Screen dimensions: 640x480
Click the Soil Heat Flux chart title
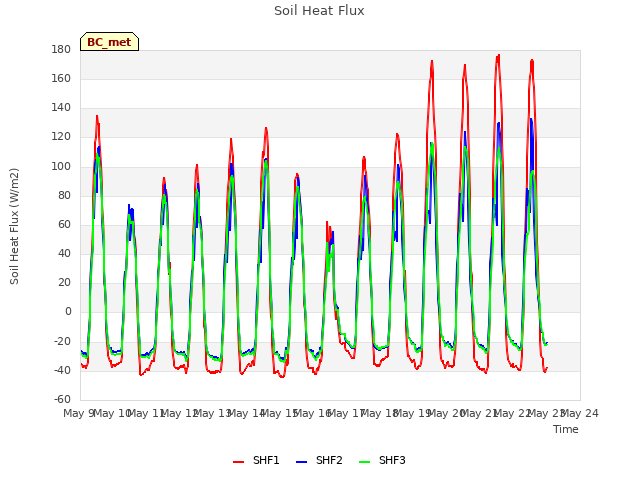point(319,11)
